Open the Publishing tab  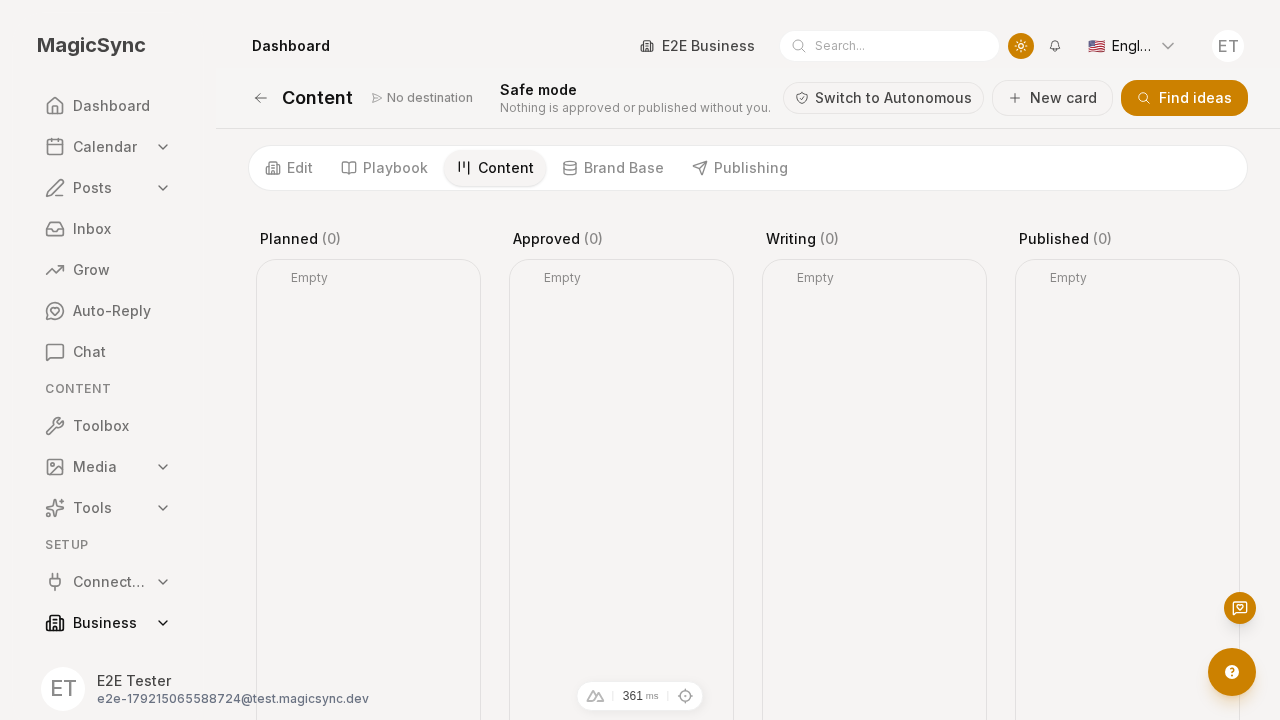click(x=740, y=168)
